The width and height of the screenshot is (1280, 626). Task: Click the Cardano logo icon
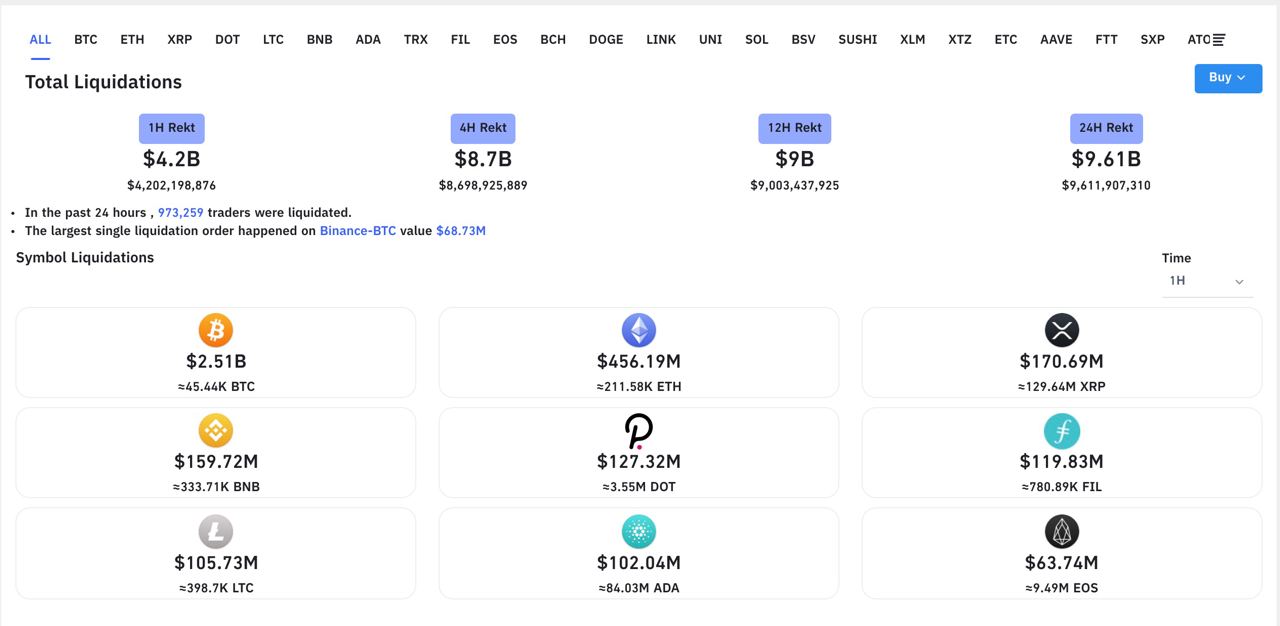click(639, 531)
